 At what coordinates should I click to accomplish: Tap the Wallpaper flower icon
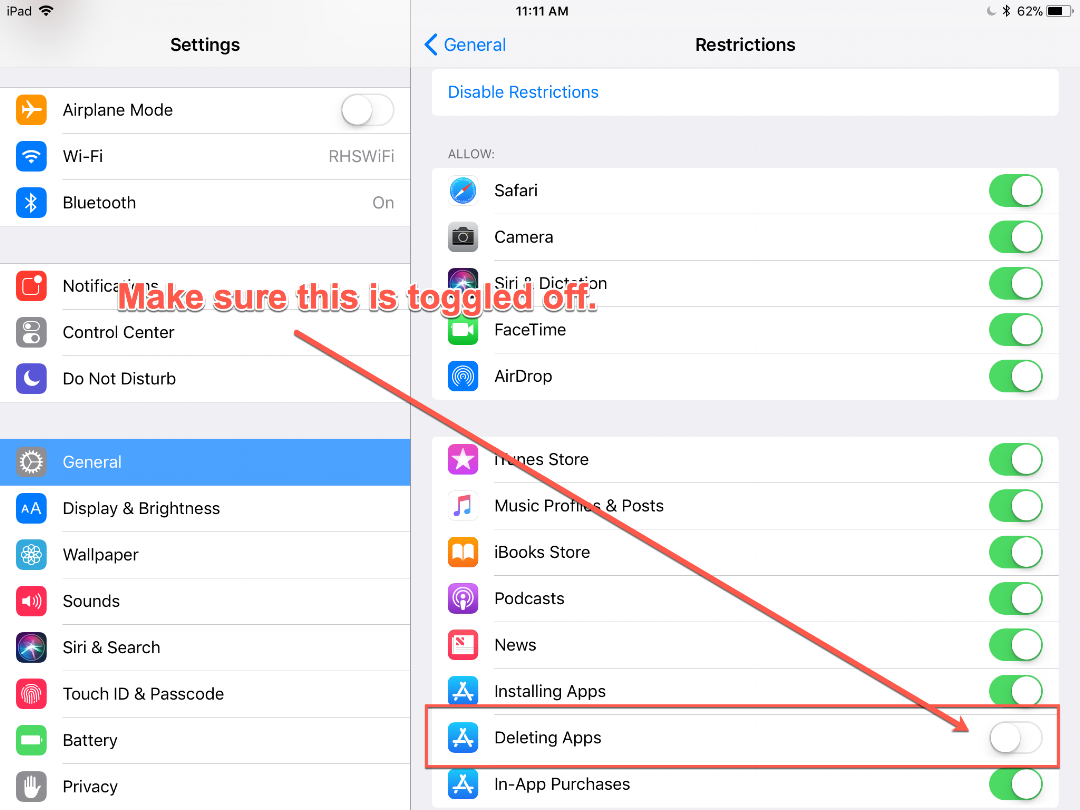coord(31,554)
